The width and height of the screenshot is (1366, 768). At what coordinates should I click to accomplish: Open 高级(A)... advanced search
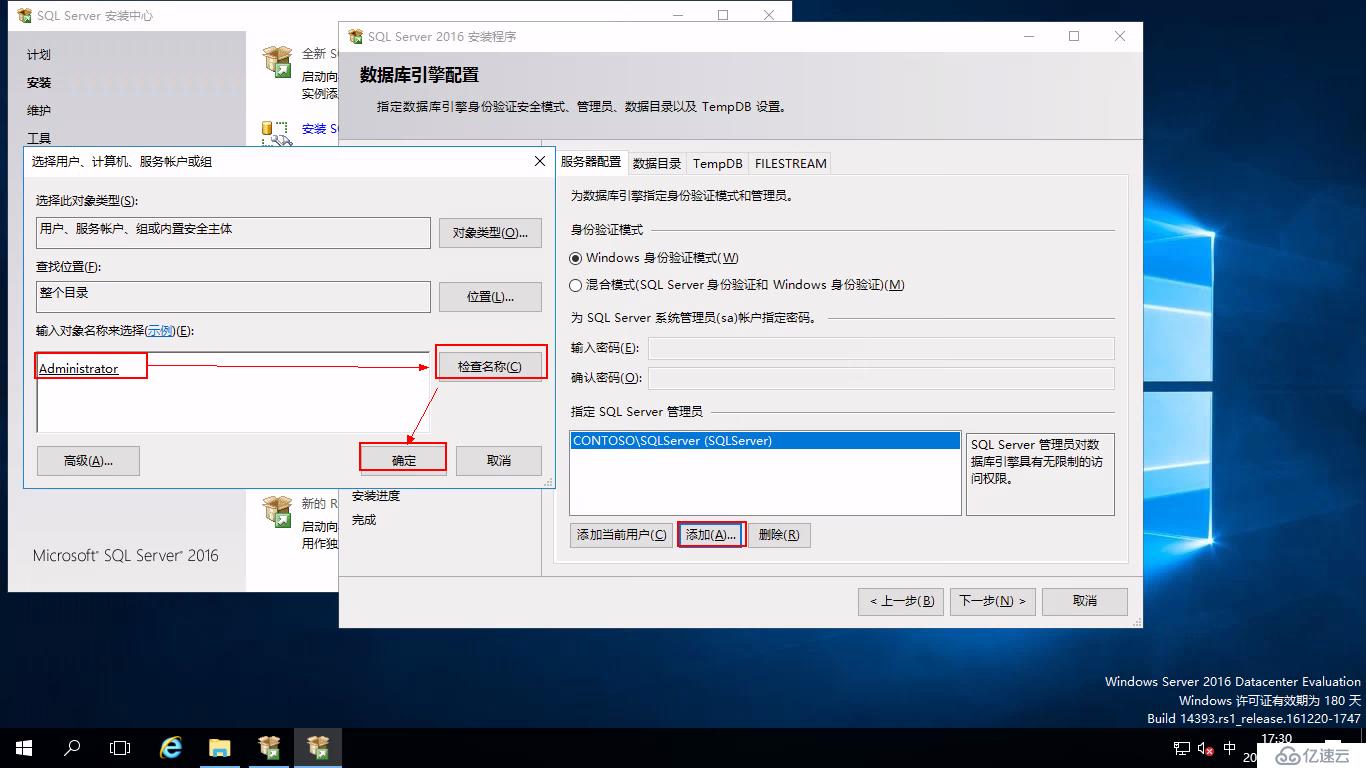click(88, 461)
